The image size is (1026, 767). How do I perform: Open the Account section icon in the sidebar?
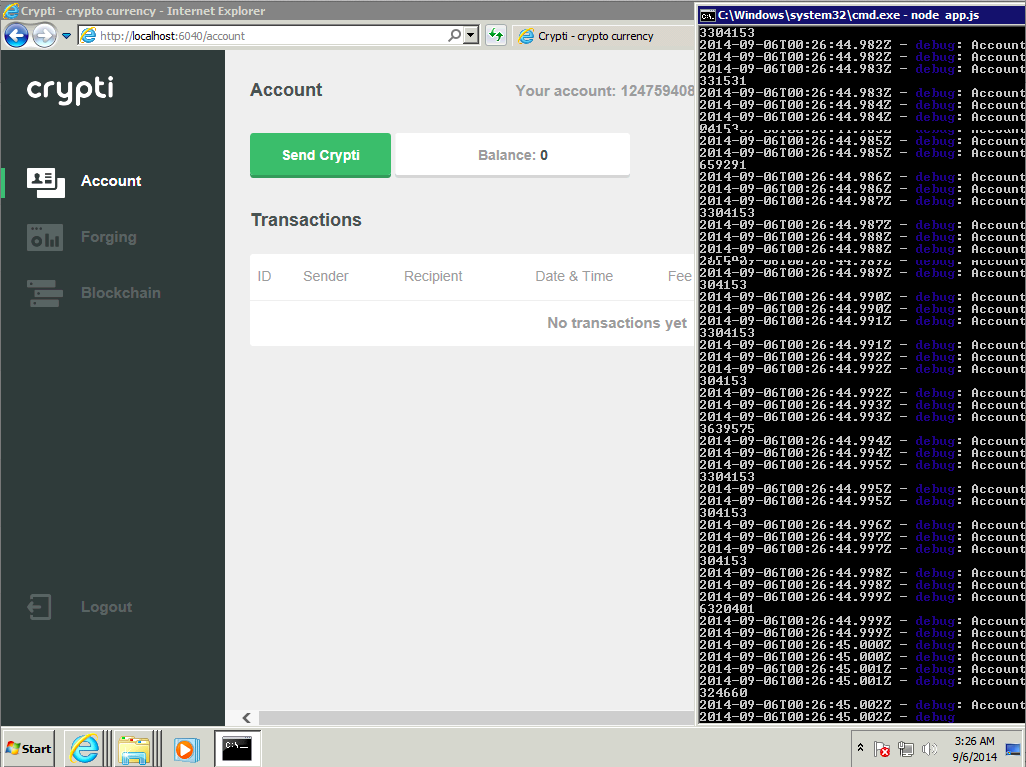(46, 183)
